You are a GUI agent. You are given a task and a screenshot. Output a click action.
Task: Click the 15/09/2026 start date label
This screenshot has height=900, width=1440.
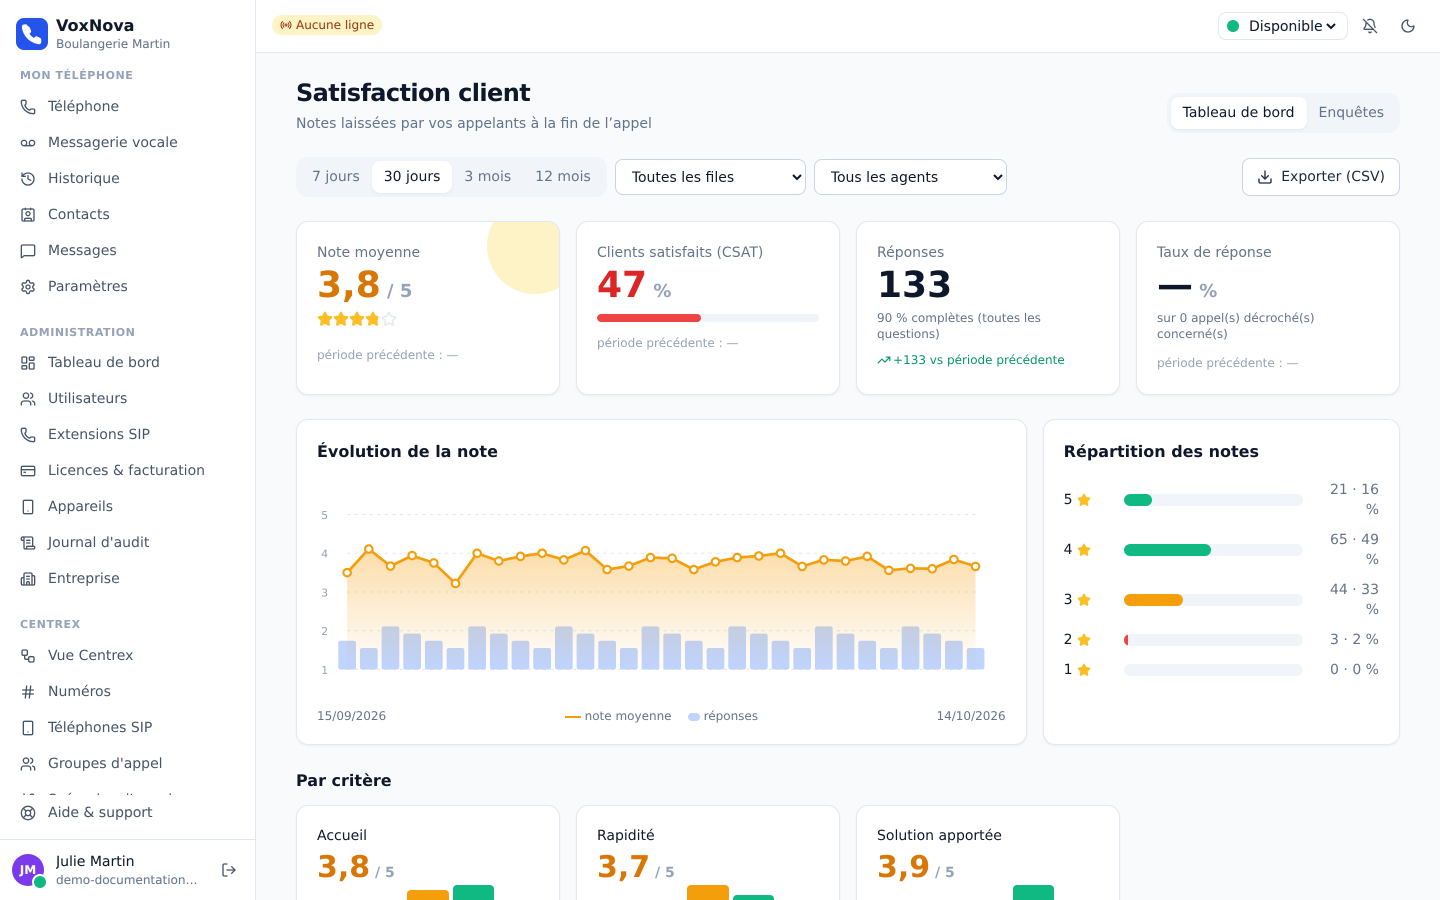coord(351,716)
